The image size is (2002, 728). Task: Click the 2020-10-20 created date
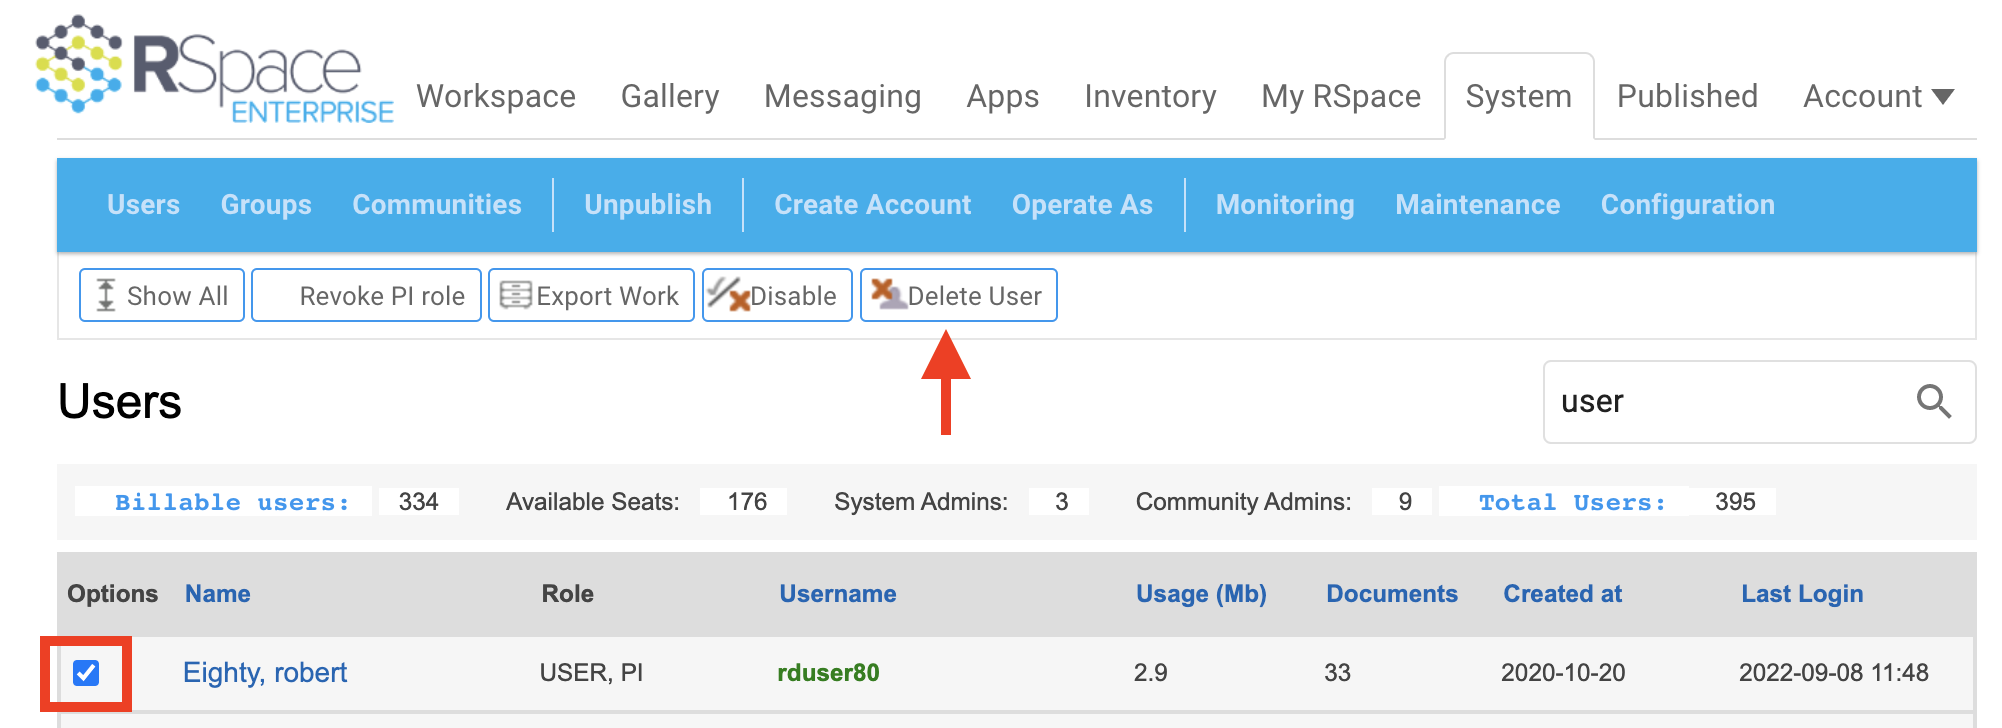(x=1563, y=673)
